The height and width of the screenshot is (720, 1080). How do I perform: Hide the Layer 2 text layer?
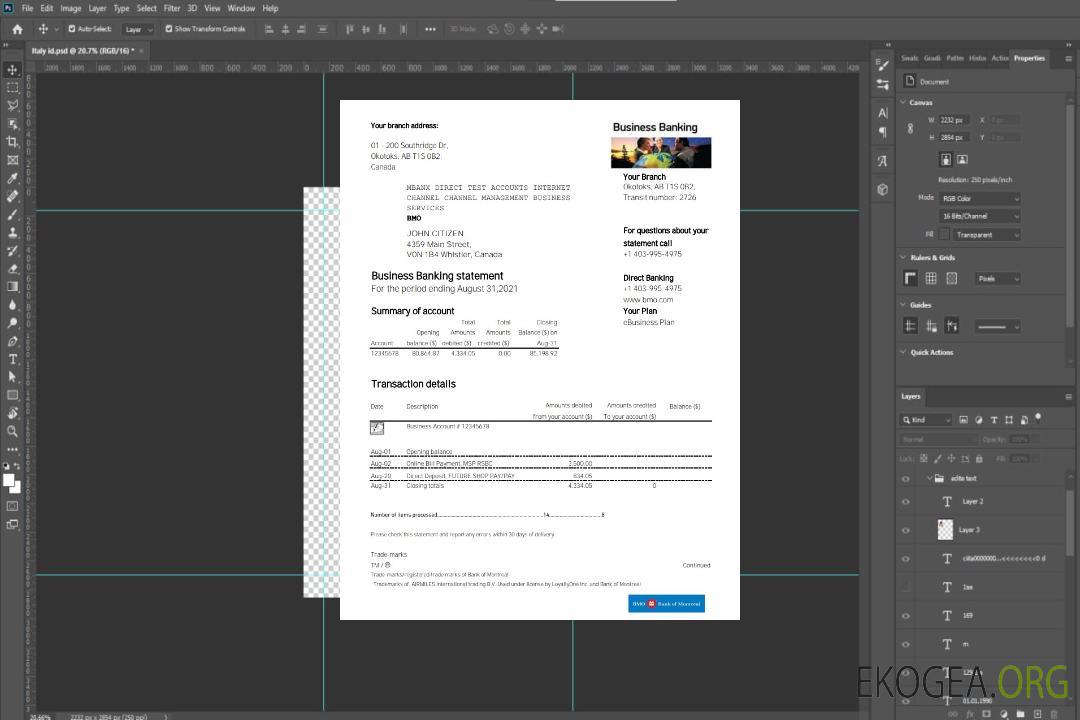[x=906, y=502]
